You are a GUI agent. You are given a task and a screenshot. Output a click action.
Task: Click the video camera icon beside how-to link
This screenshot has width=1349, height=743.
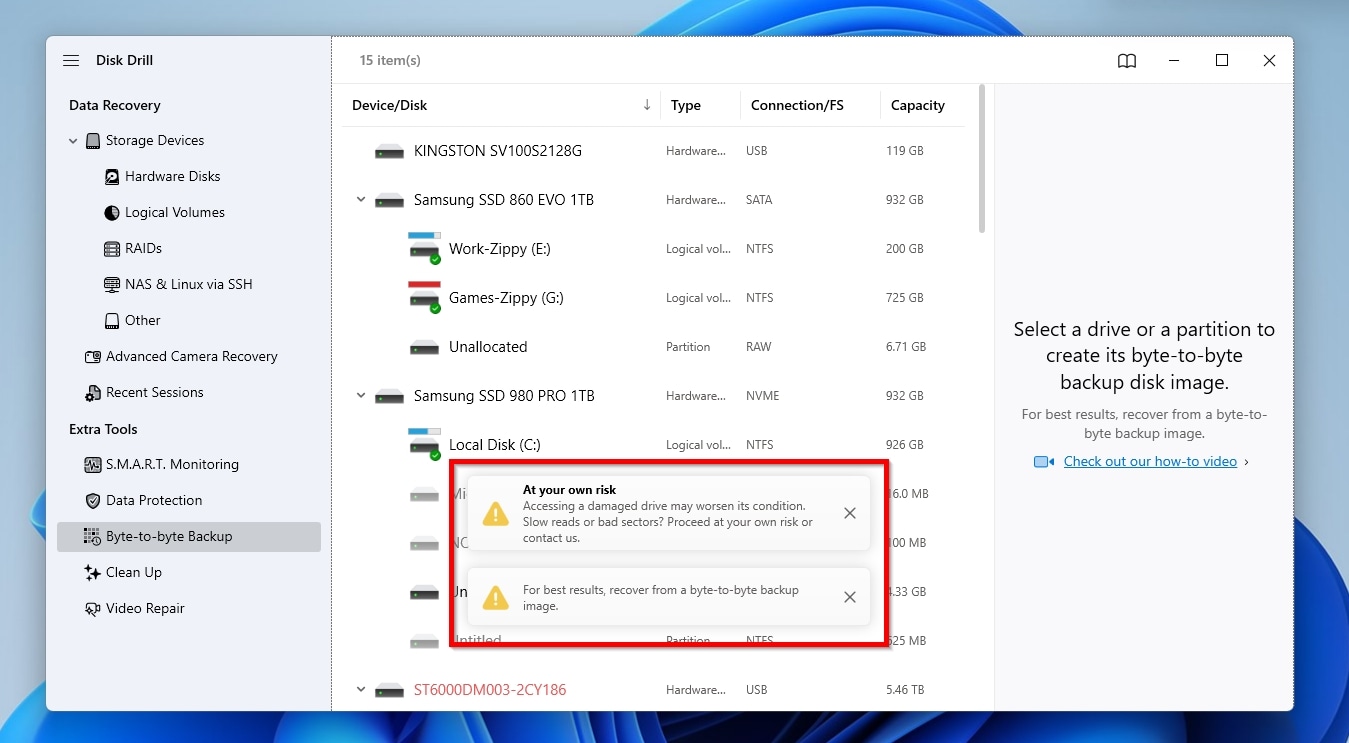pos(1044,462)
